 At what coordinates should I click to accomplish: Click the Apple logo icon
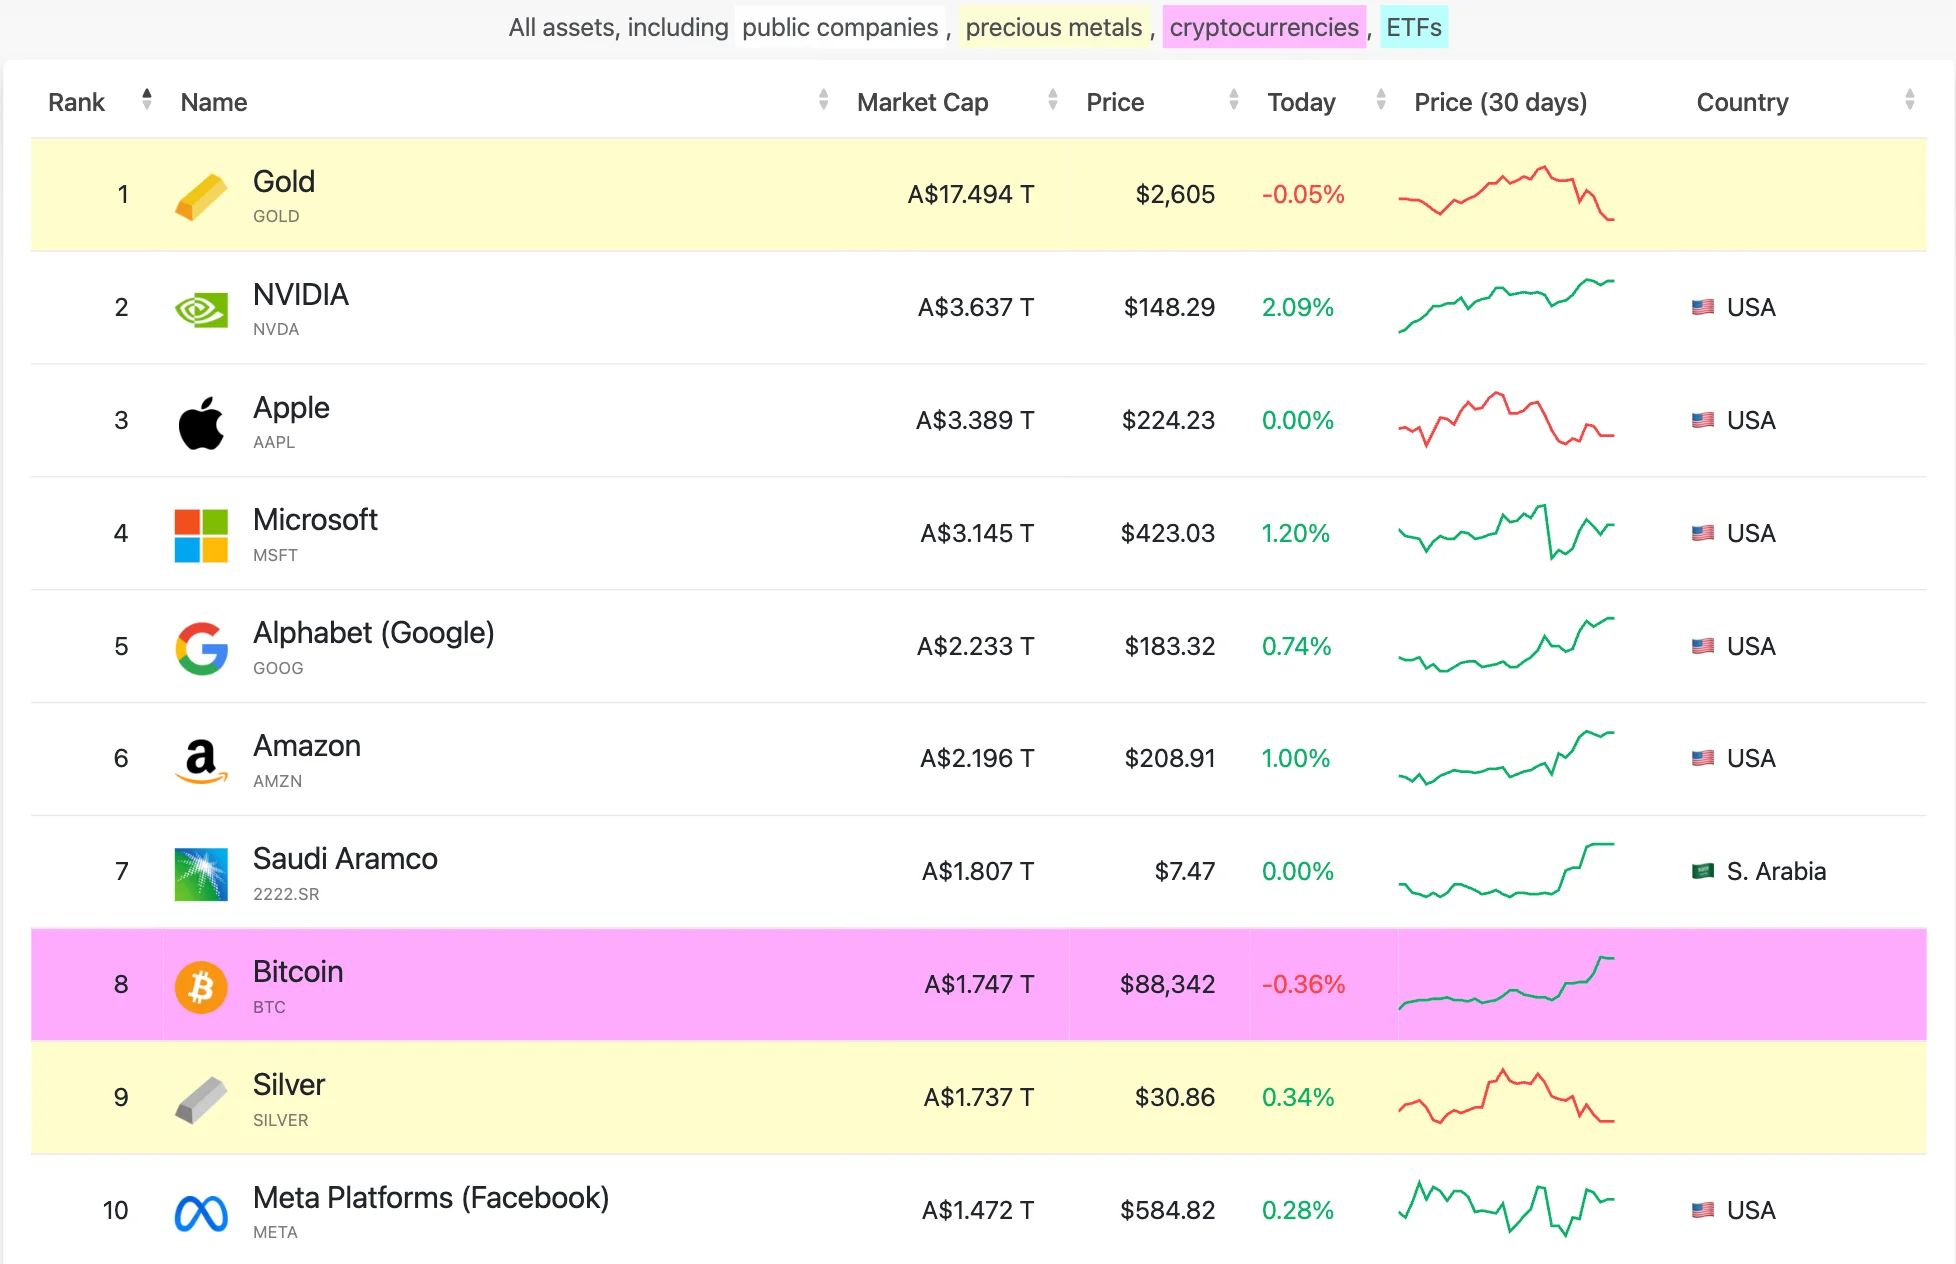201,422
